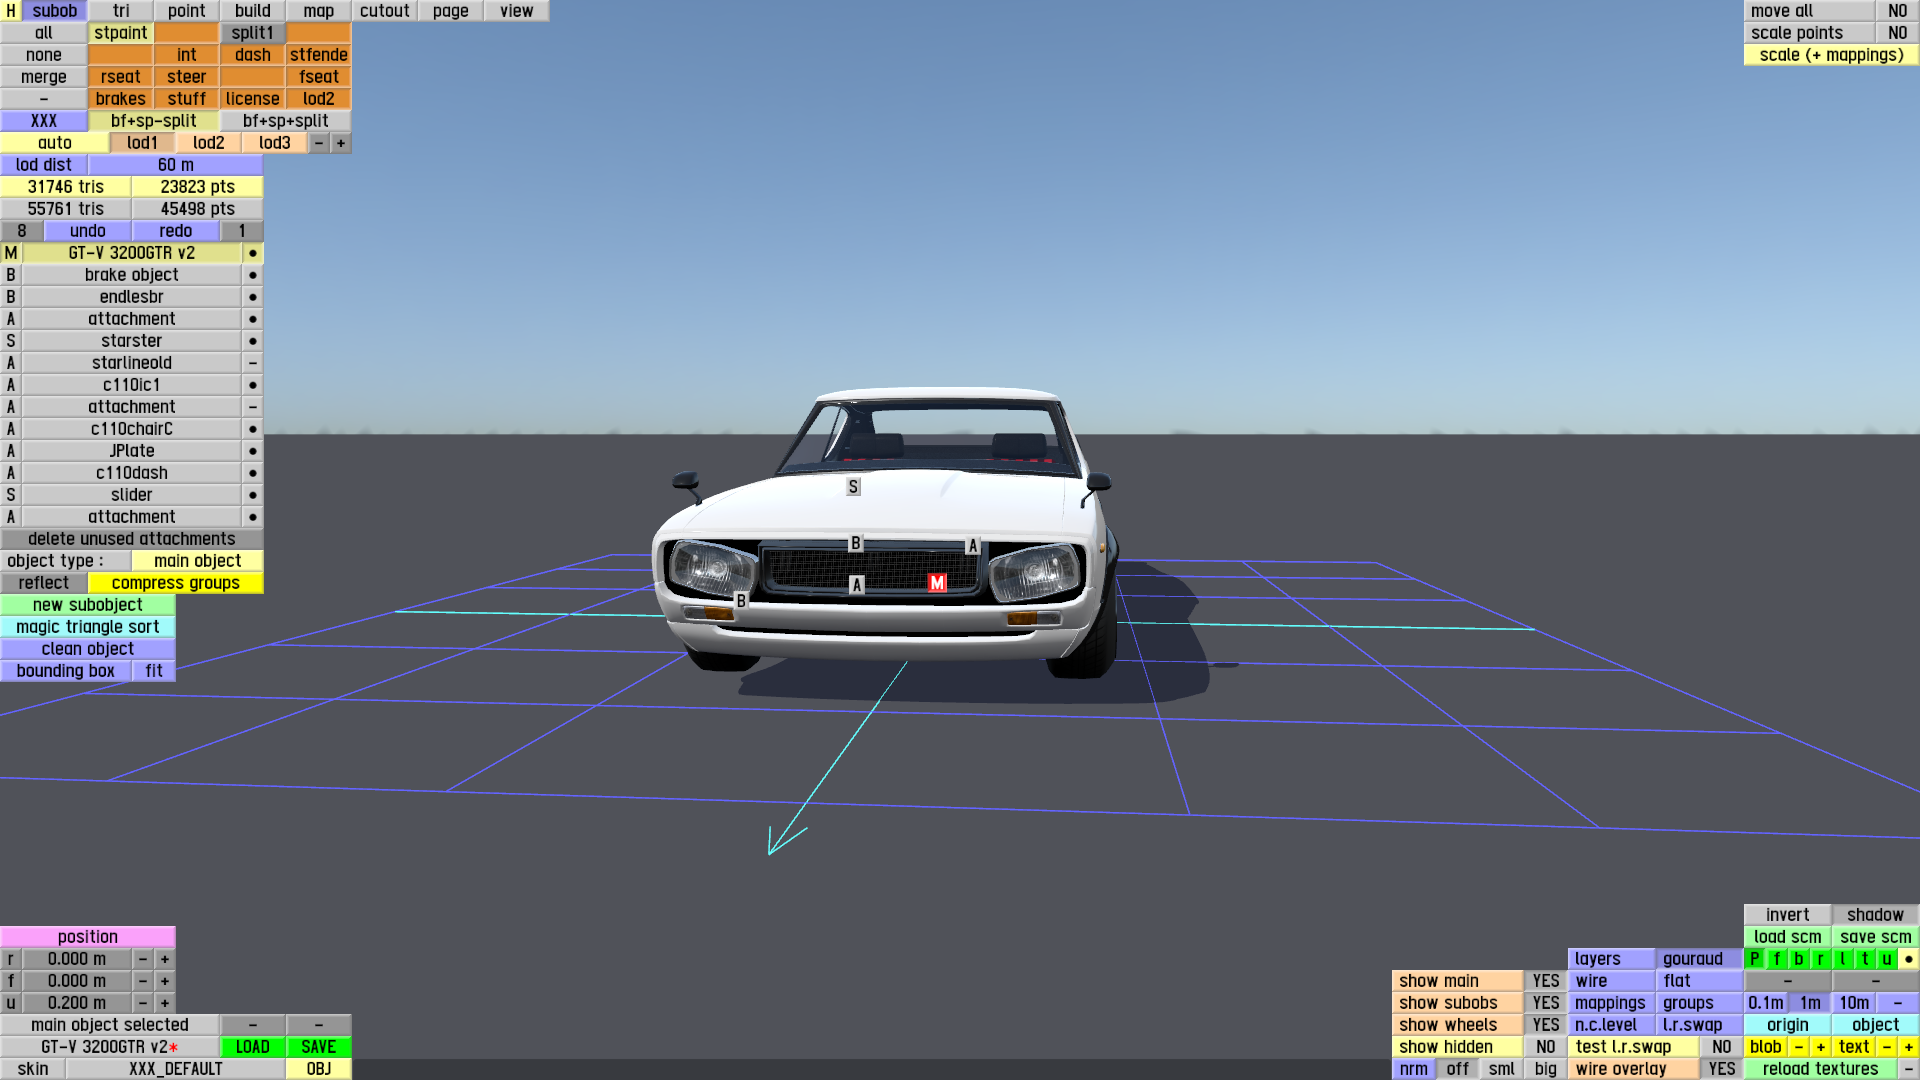This screenshot has width=1920, height=1080.
Task: Click the red M marker on car grille
Action: pyautogui.click(x=937, y=583)
